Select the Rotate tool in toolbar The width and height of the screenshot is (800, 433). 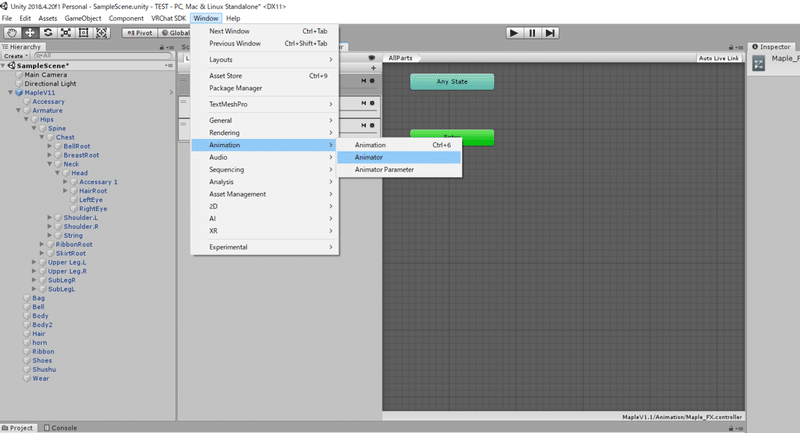click(x=48, y=33)
